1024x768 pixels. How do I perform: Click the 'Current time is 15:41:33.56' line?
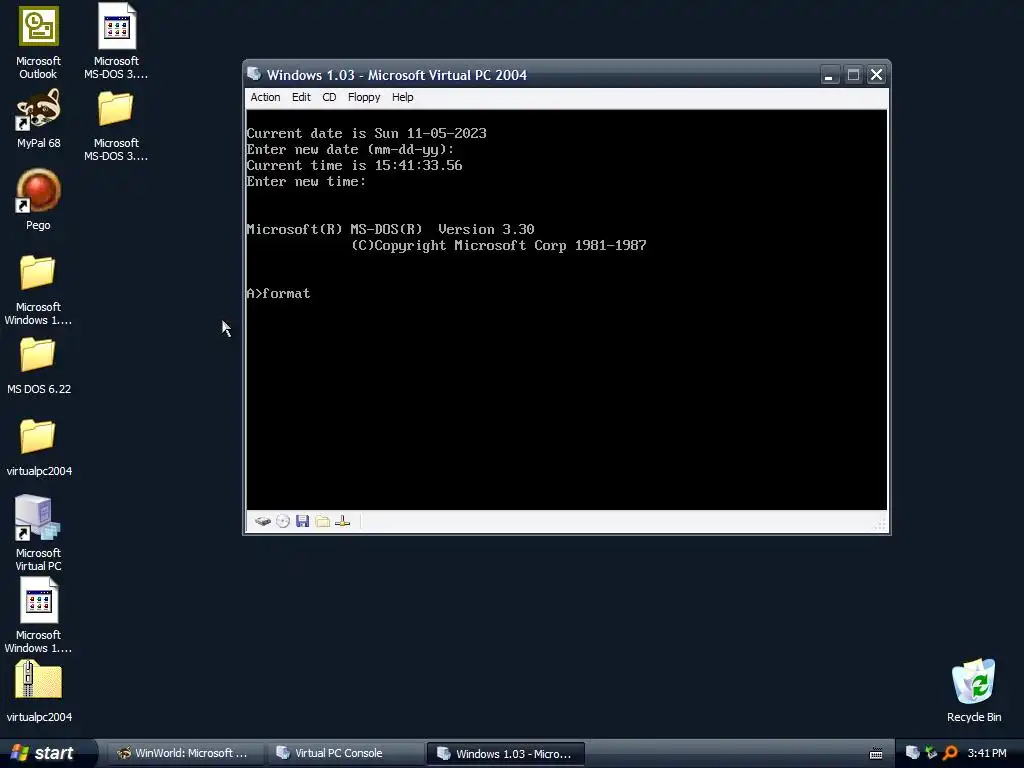[355, 165]
